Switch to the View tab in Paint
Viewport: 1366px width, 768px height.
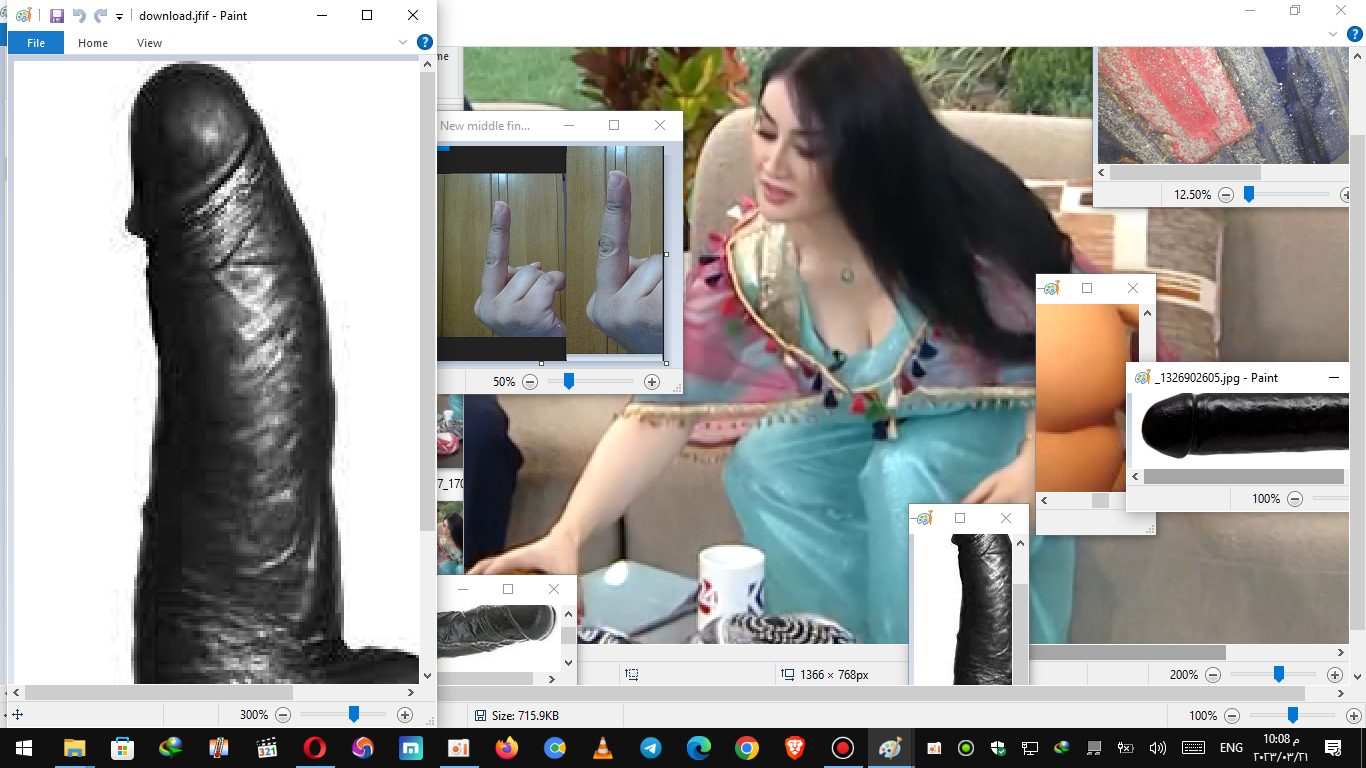tap(149, 43)
